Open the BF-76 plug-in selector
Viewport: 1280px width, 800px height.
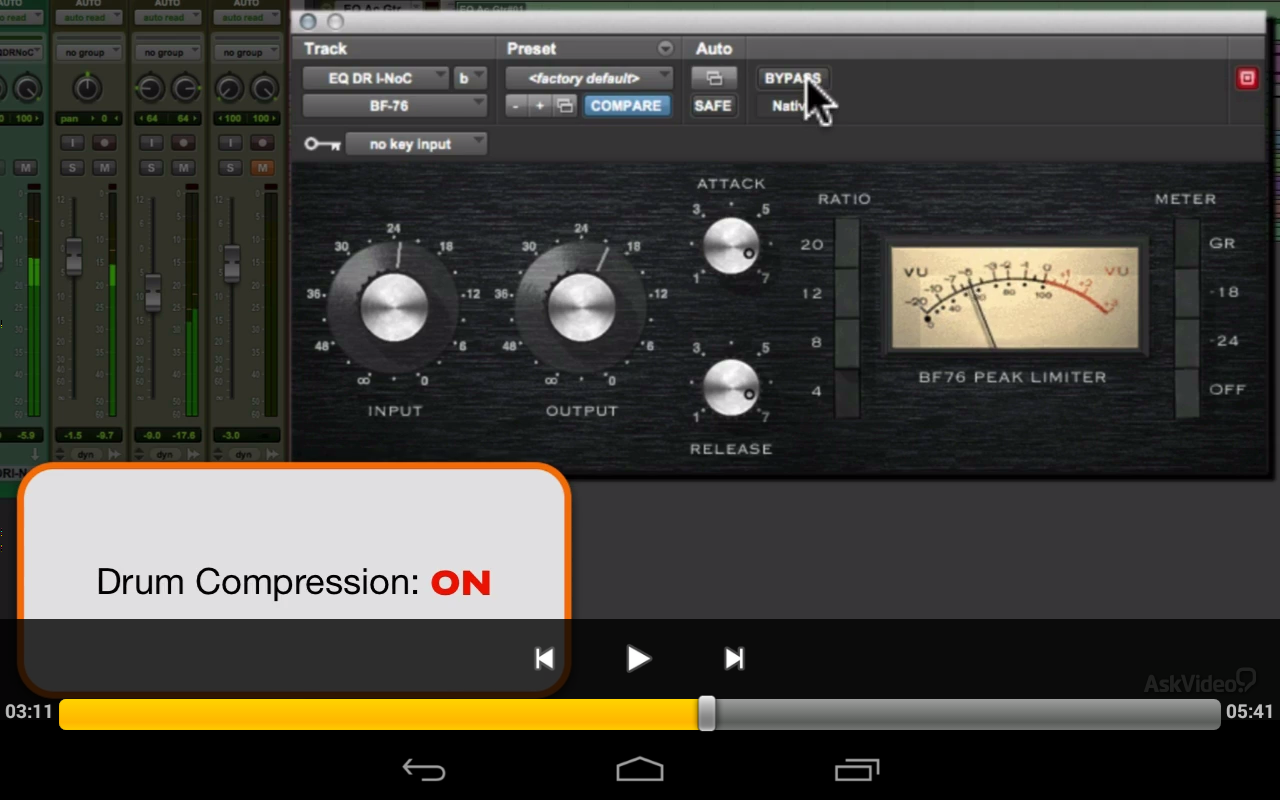click(395, 105)
